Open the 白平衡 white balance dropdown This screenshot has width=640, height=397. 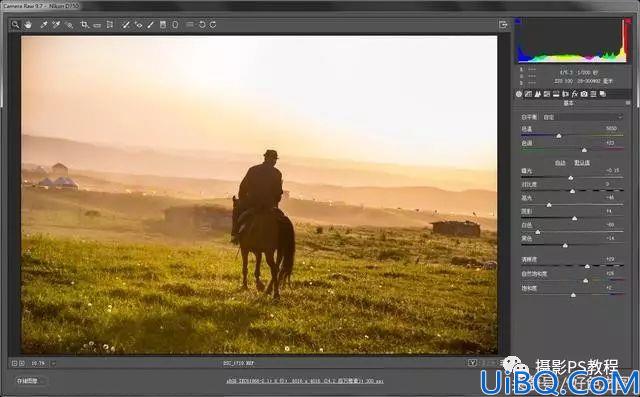pos(582,117)
